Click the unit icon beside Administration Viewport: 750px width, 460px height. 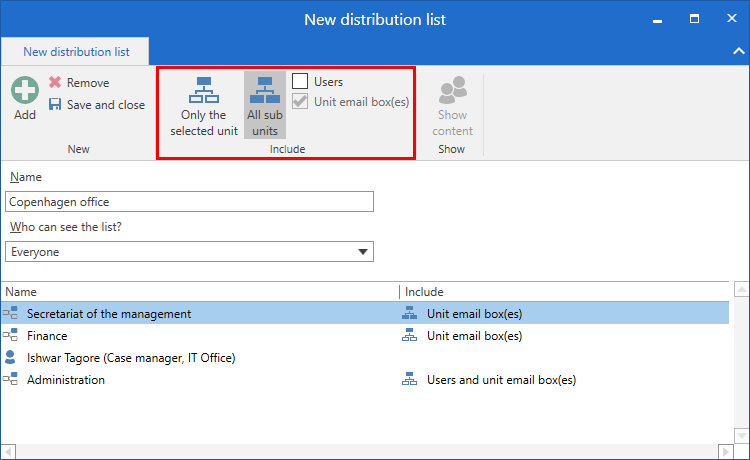tap(11, 380)
